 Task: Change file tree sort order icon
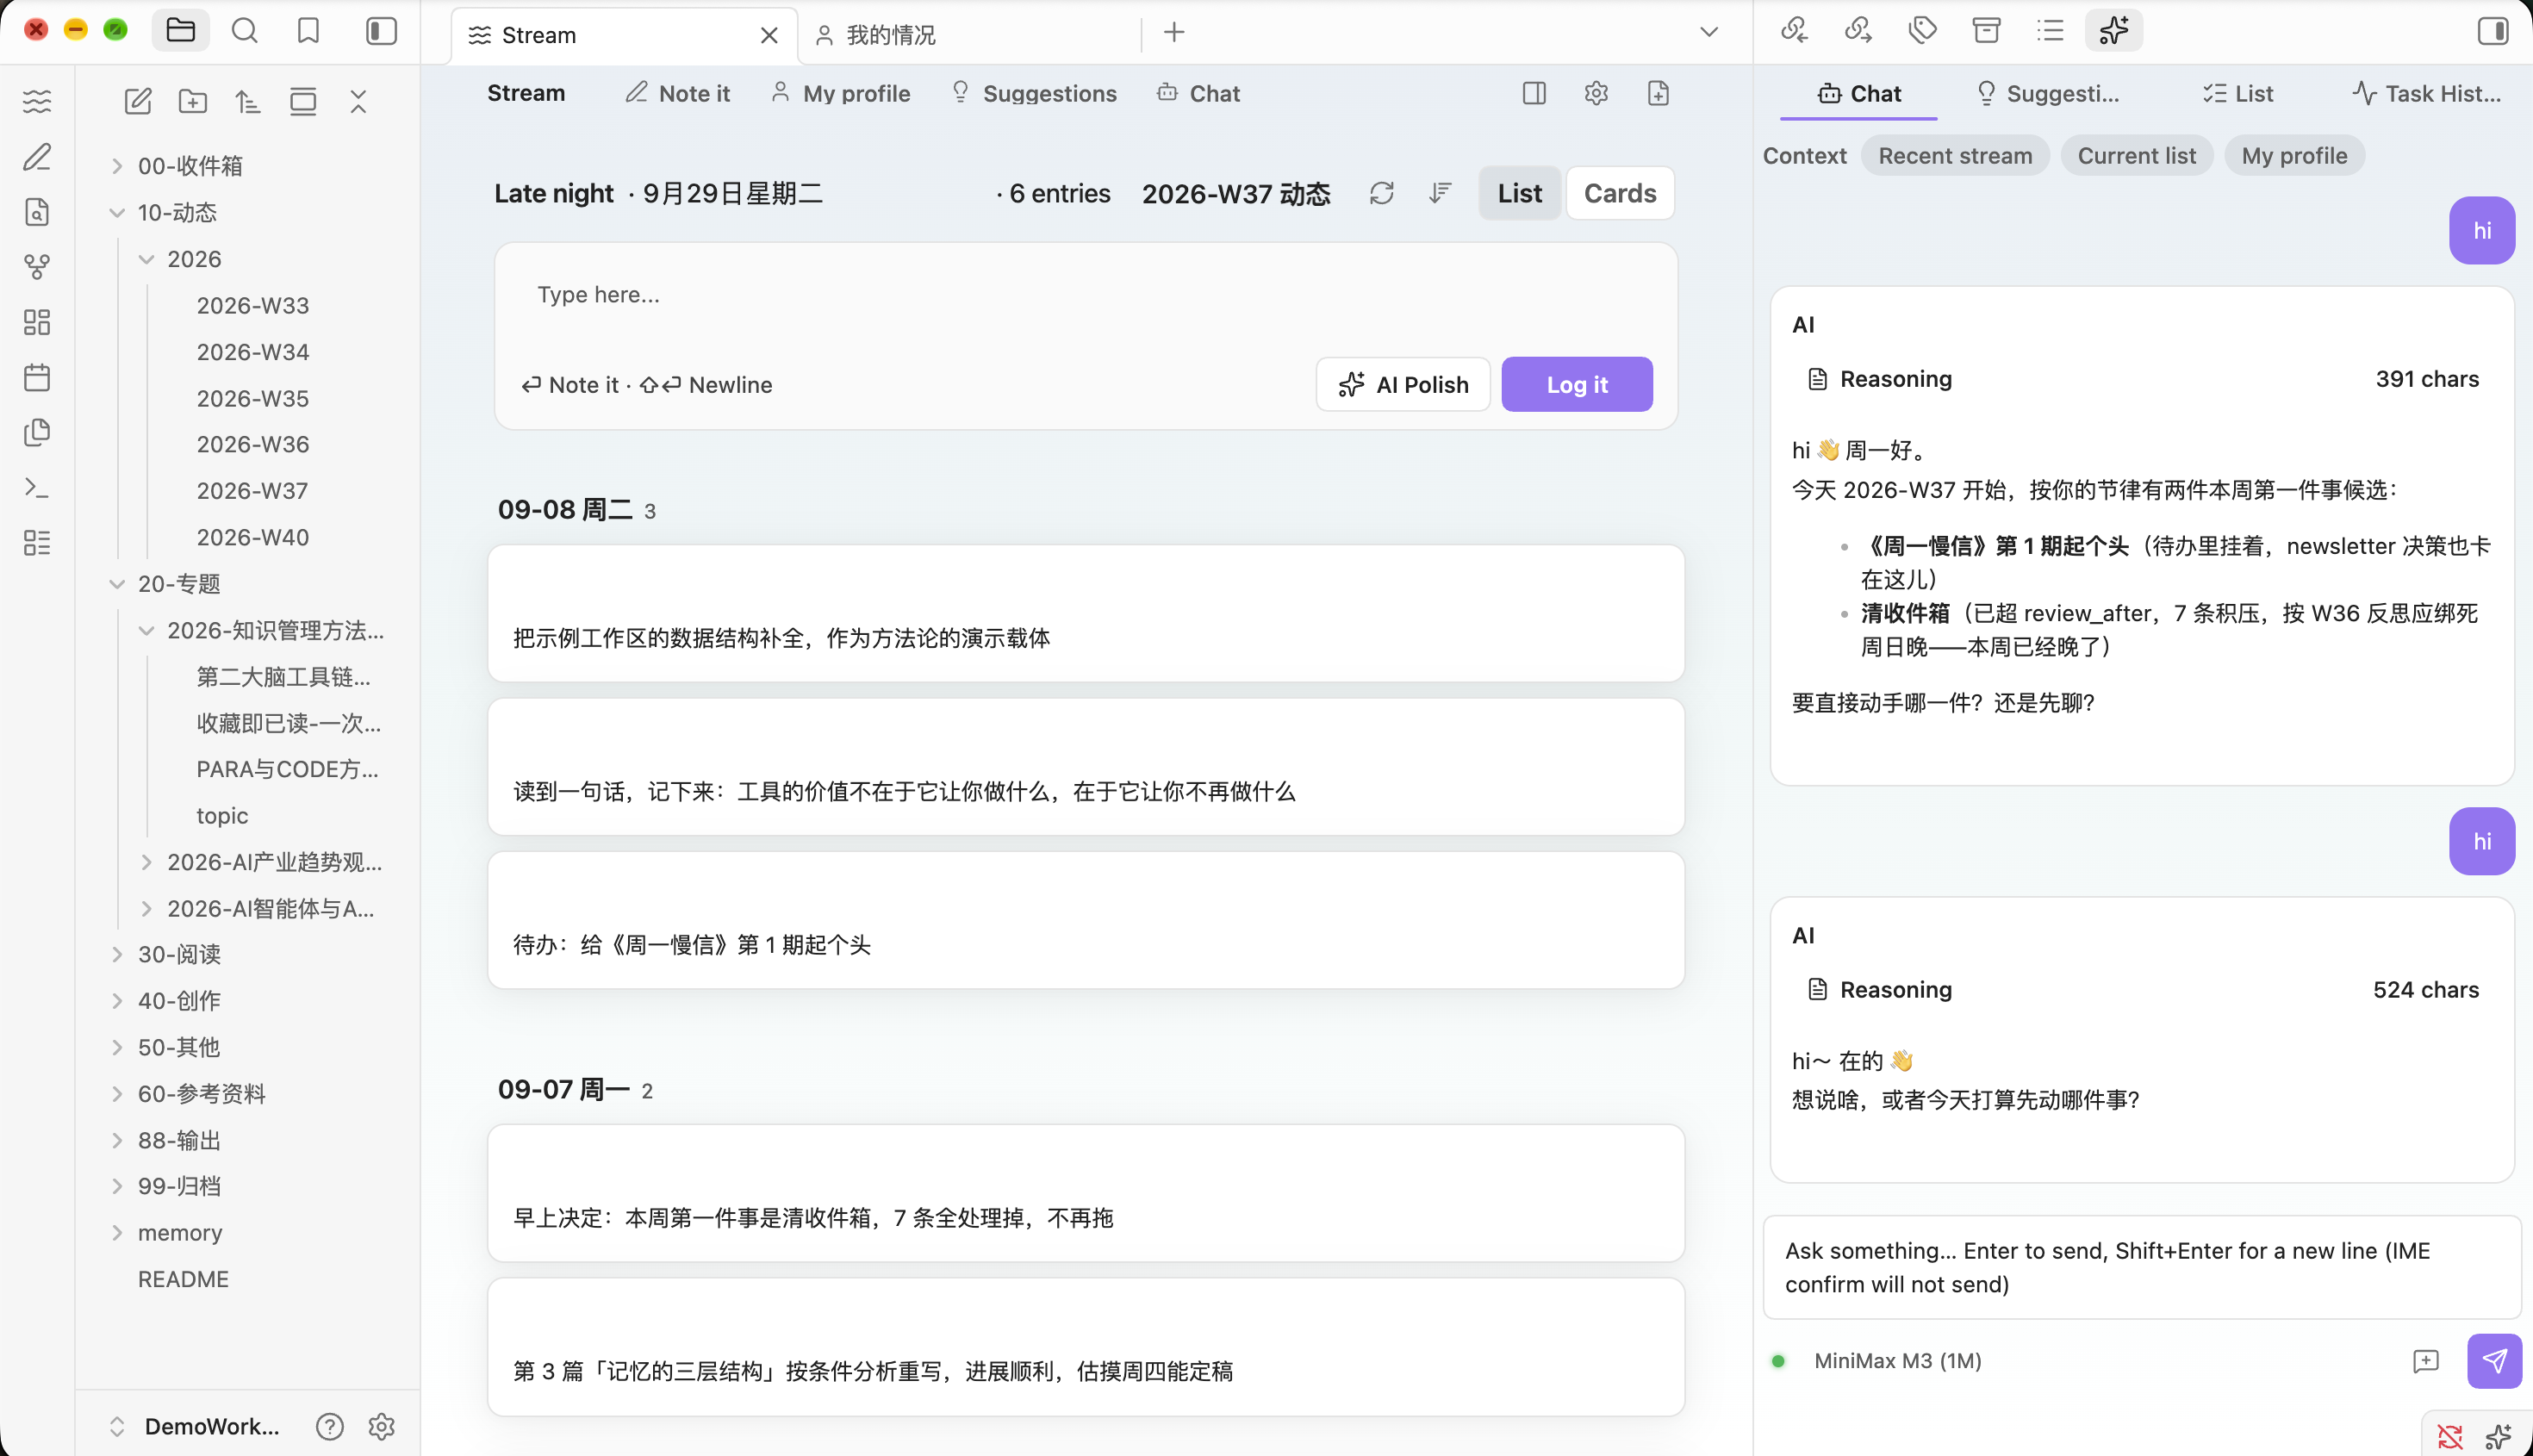click(x=248, y=101)
